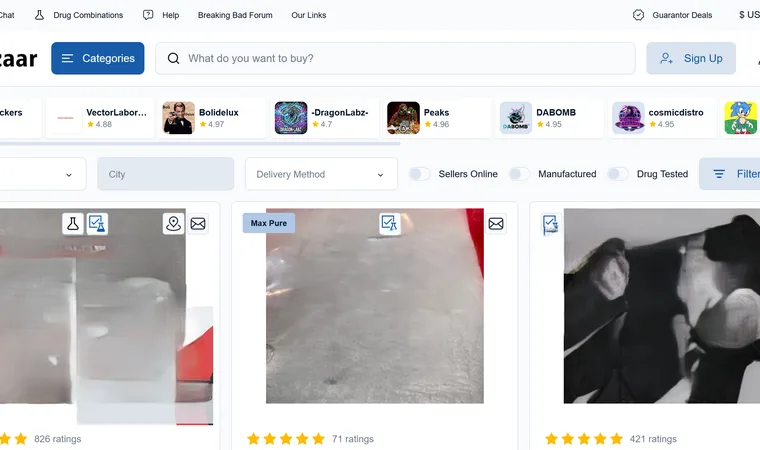Viewport: 760px width, 450px height.
Task: Click the Peaks seller avatar
Action: click(x=403, y=118)
